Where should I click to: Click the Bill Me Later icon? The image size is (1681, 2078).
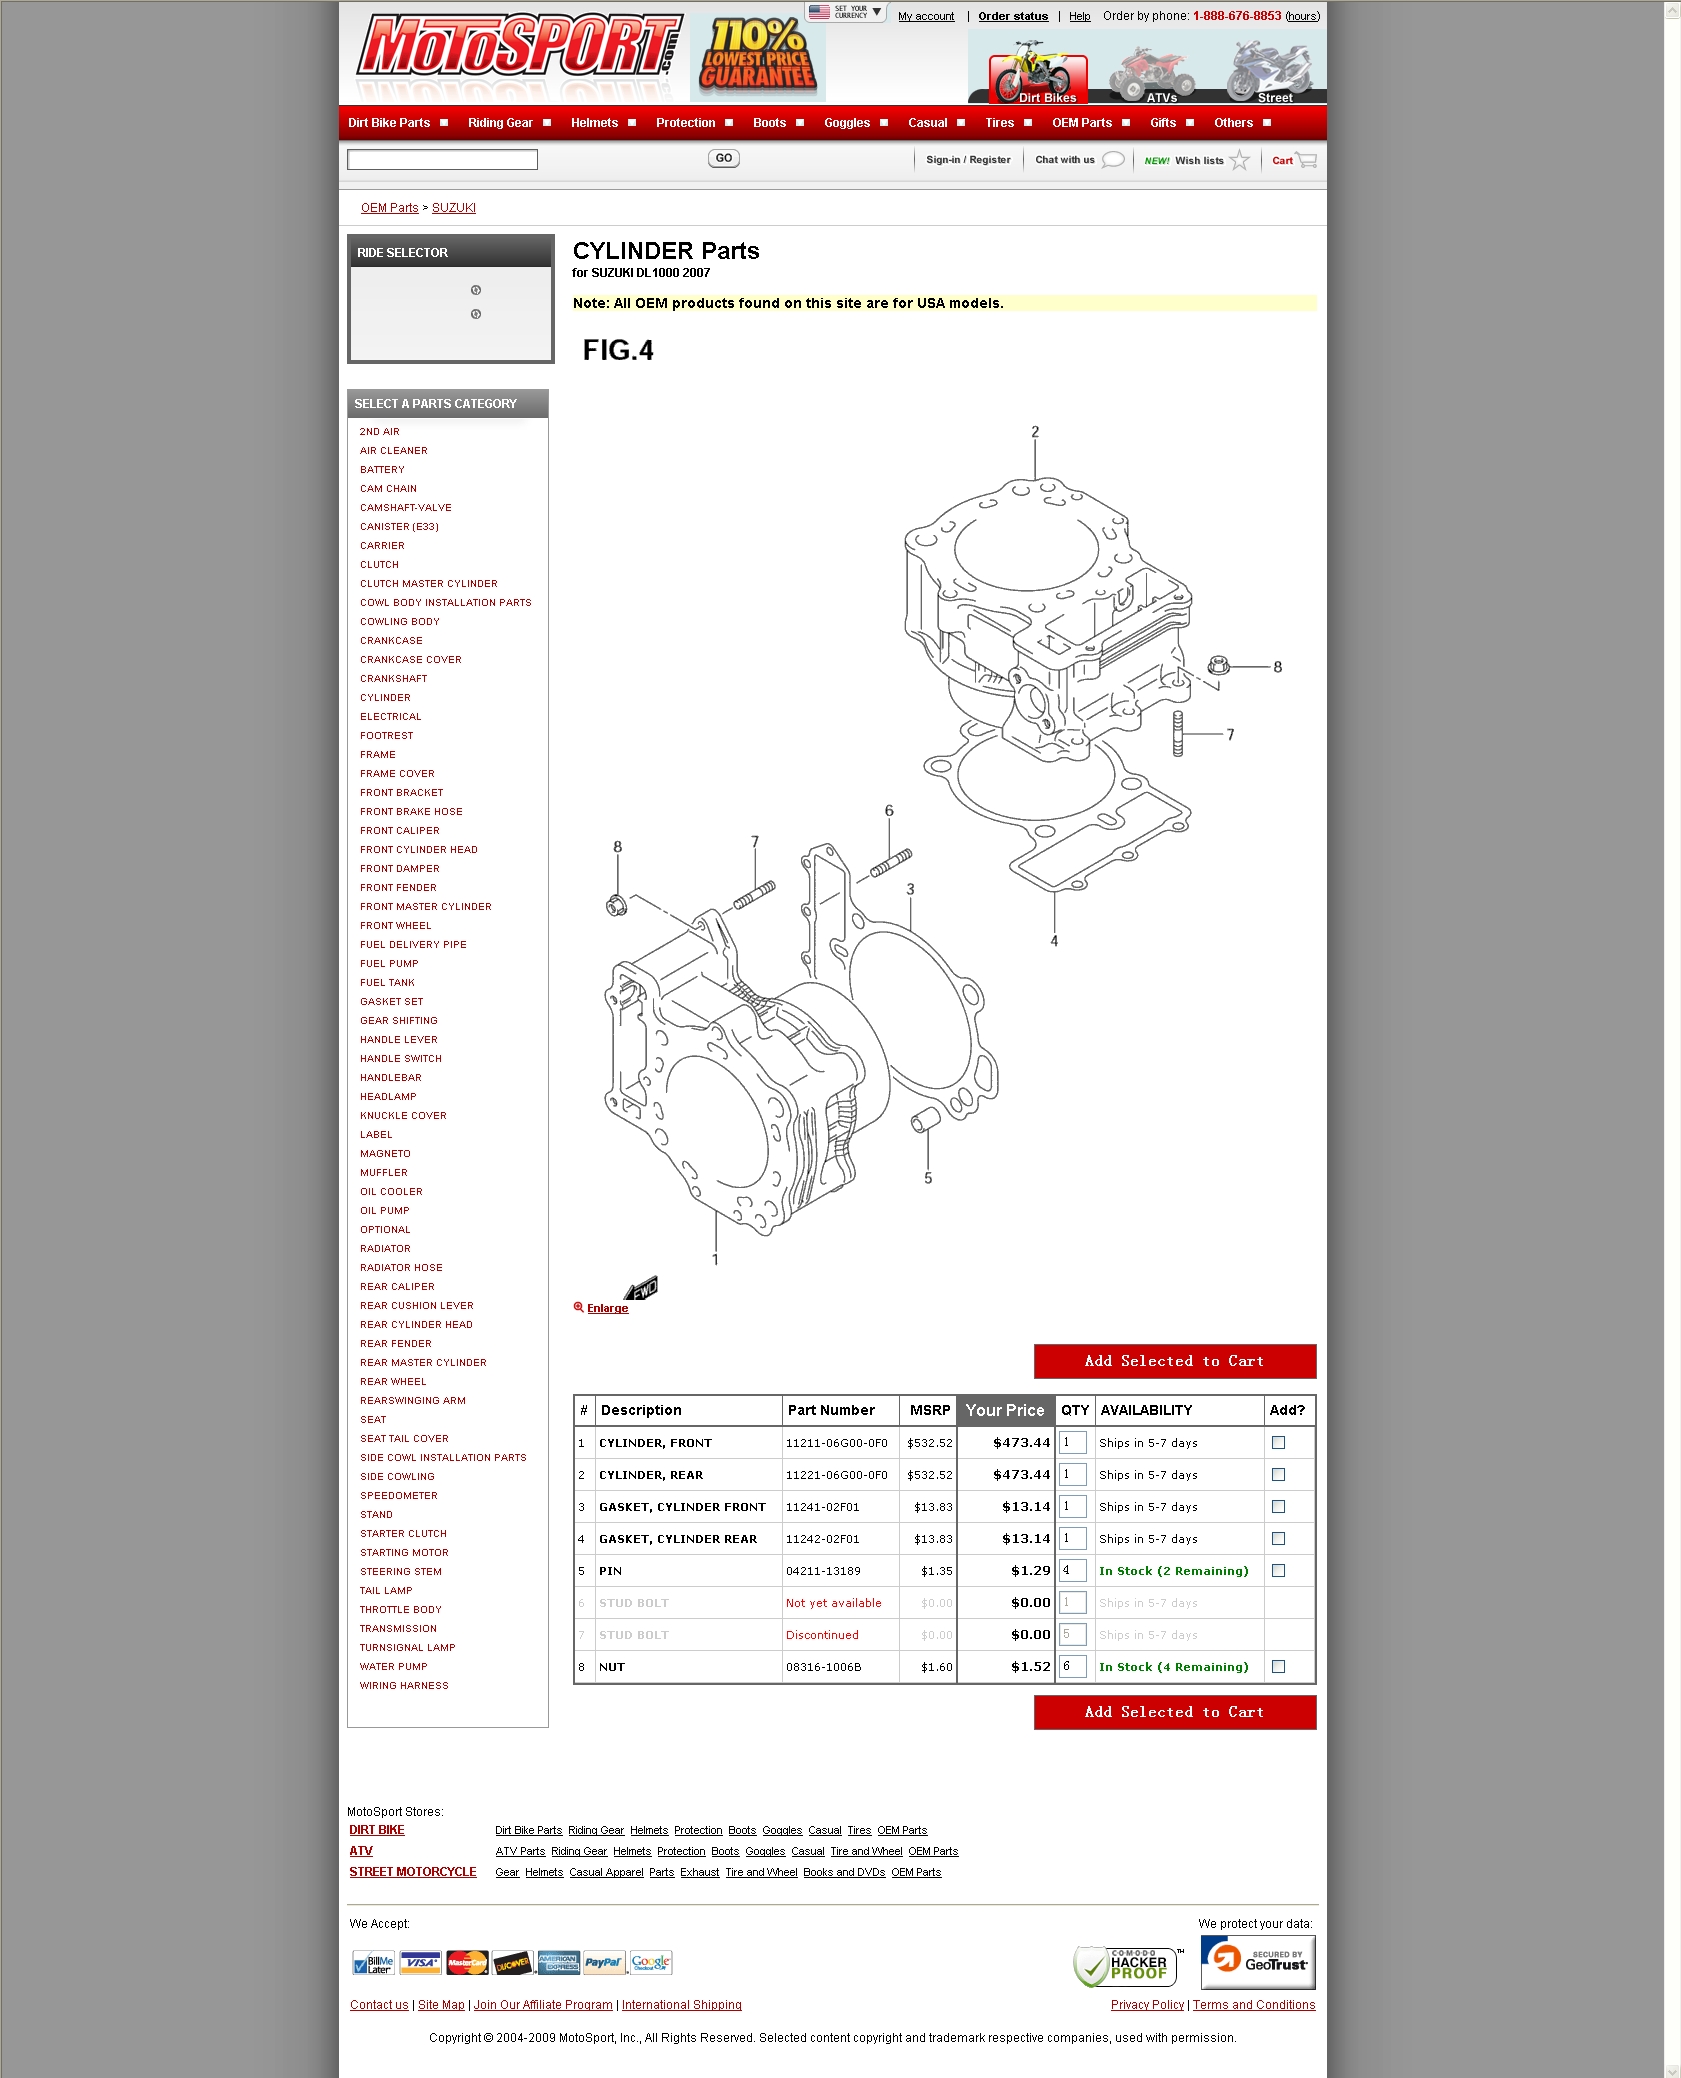[375, 1963]
